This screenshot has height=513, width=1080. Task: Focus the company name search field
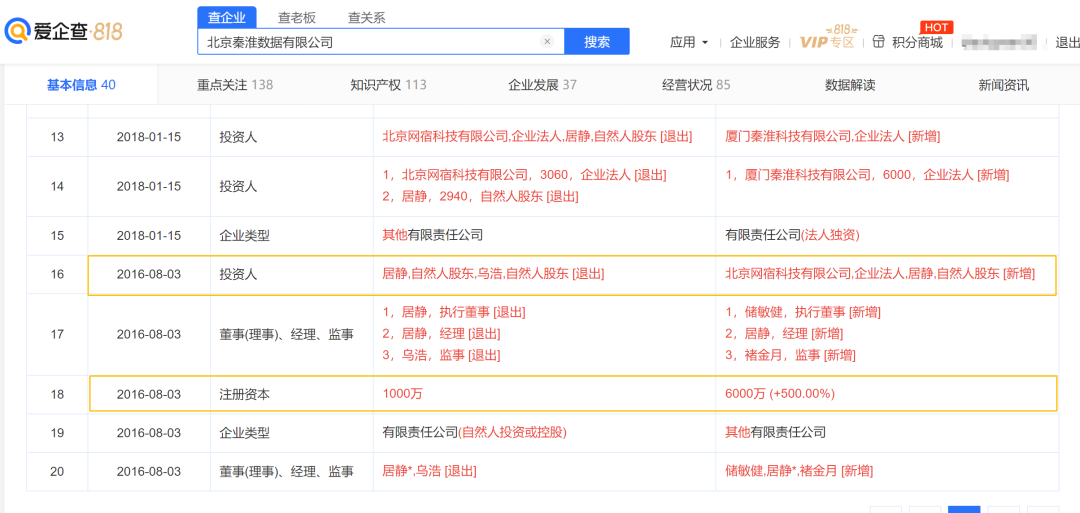370,42
